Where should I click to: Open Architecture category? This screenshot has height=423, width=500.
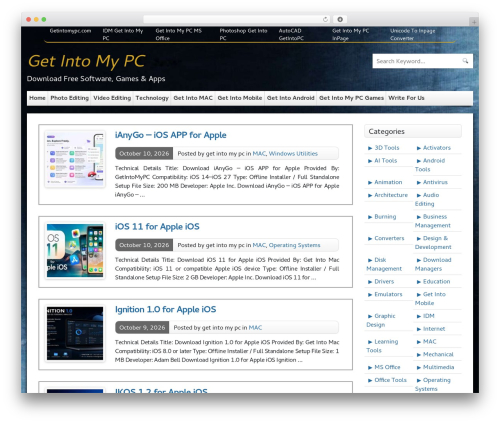coord(391,195)
